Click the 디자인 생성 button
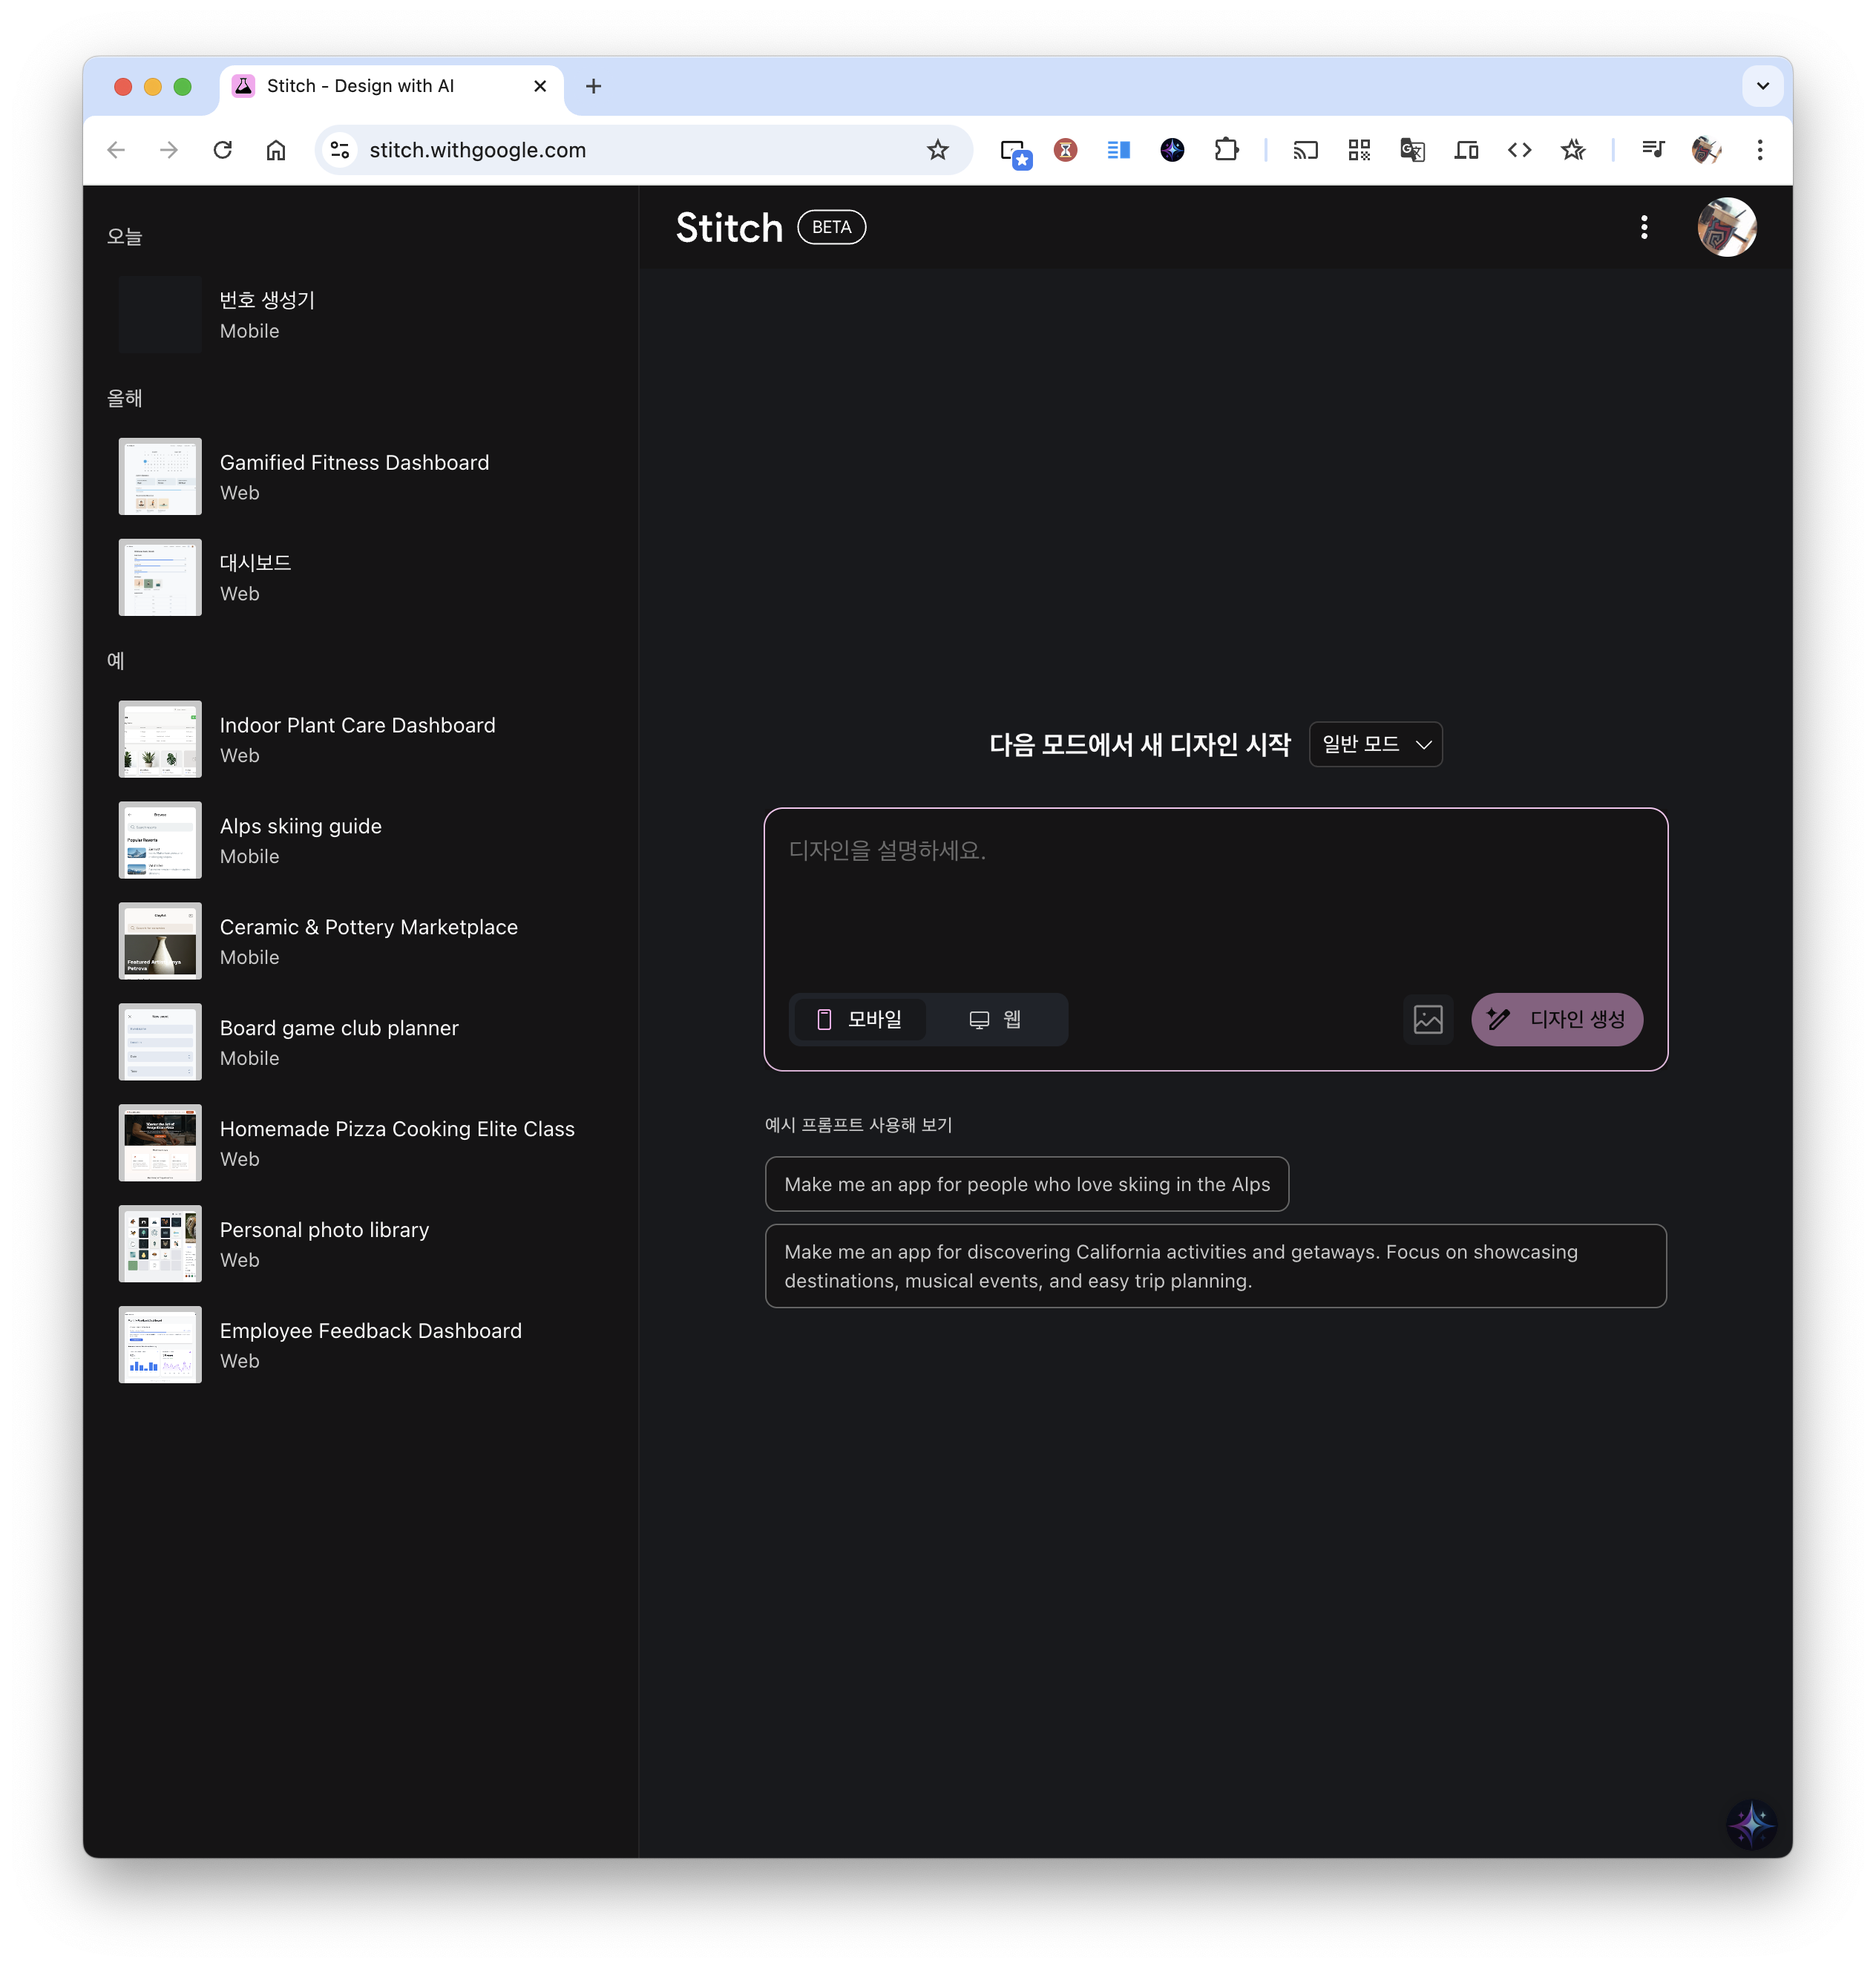1876x1968 pixels. pos(1556,1019)
